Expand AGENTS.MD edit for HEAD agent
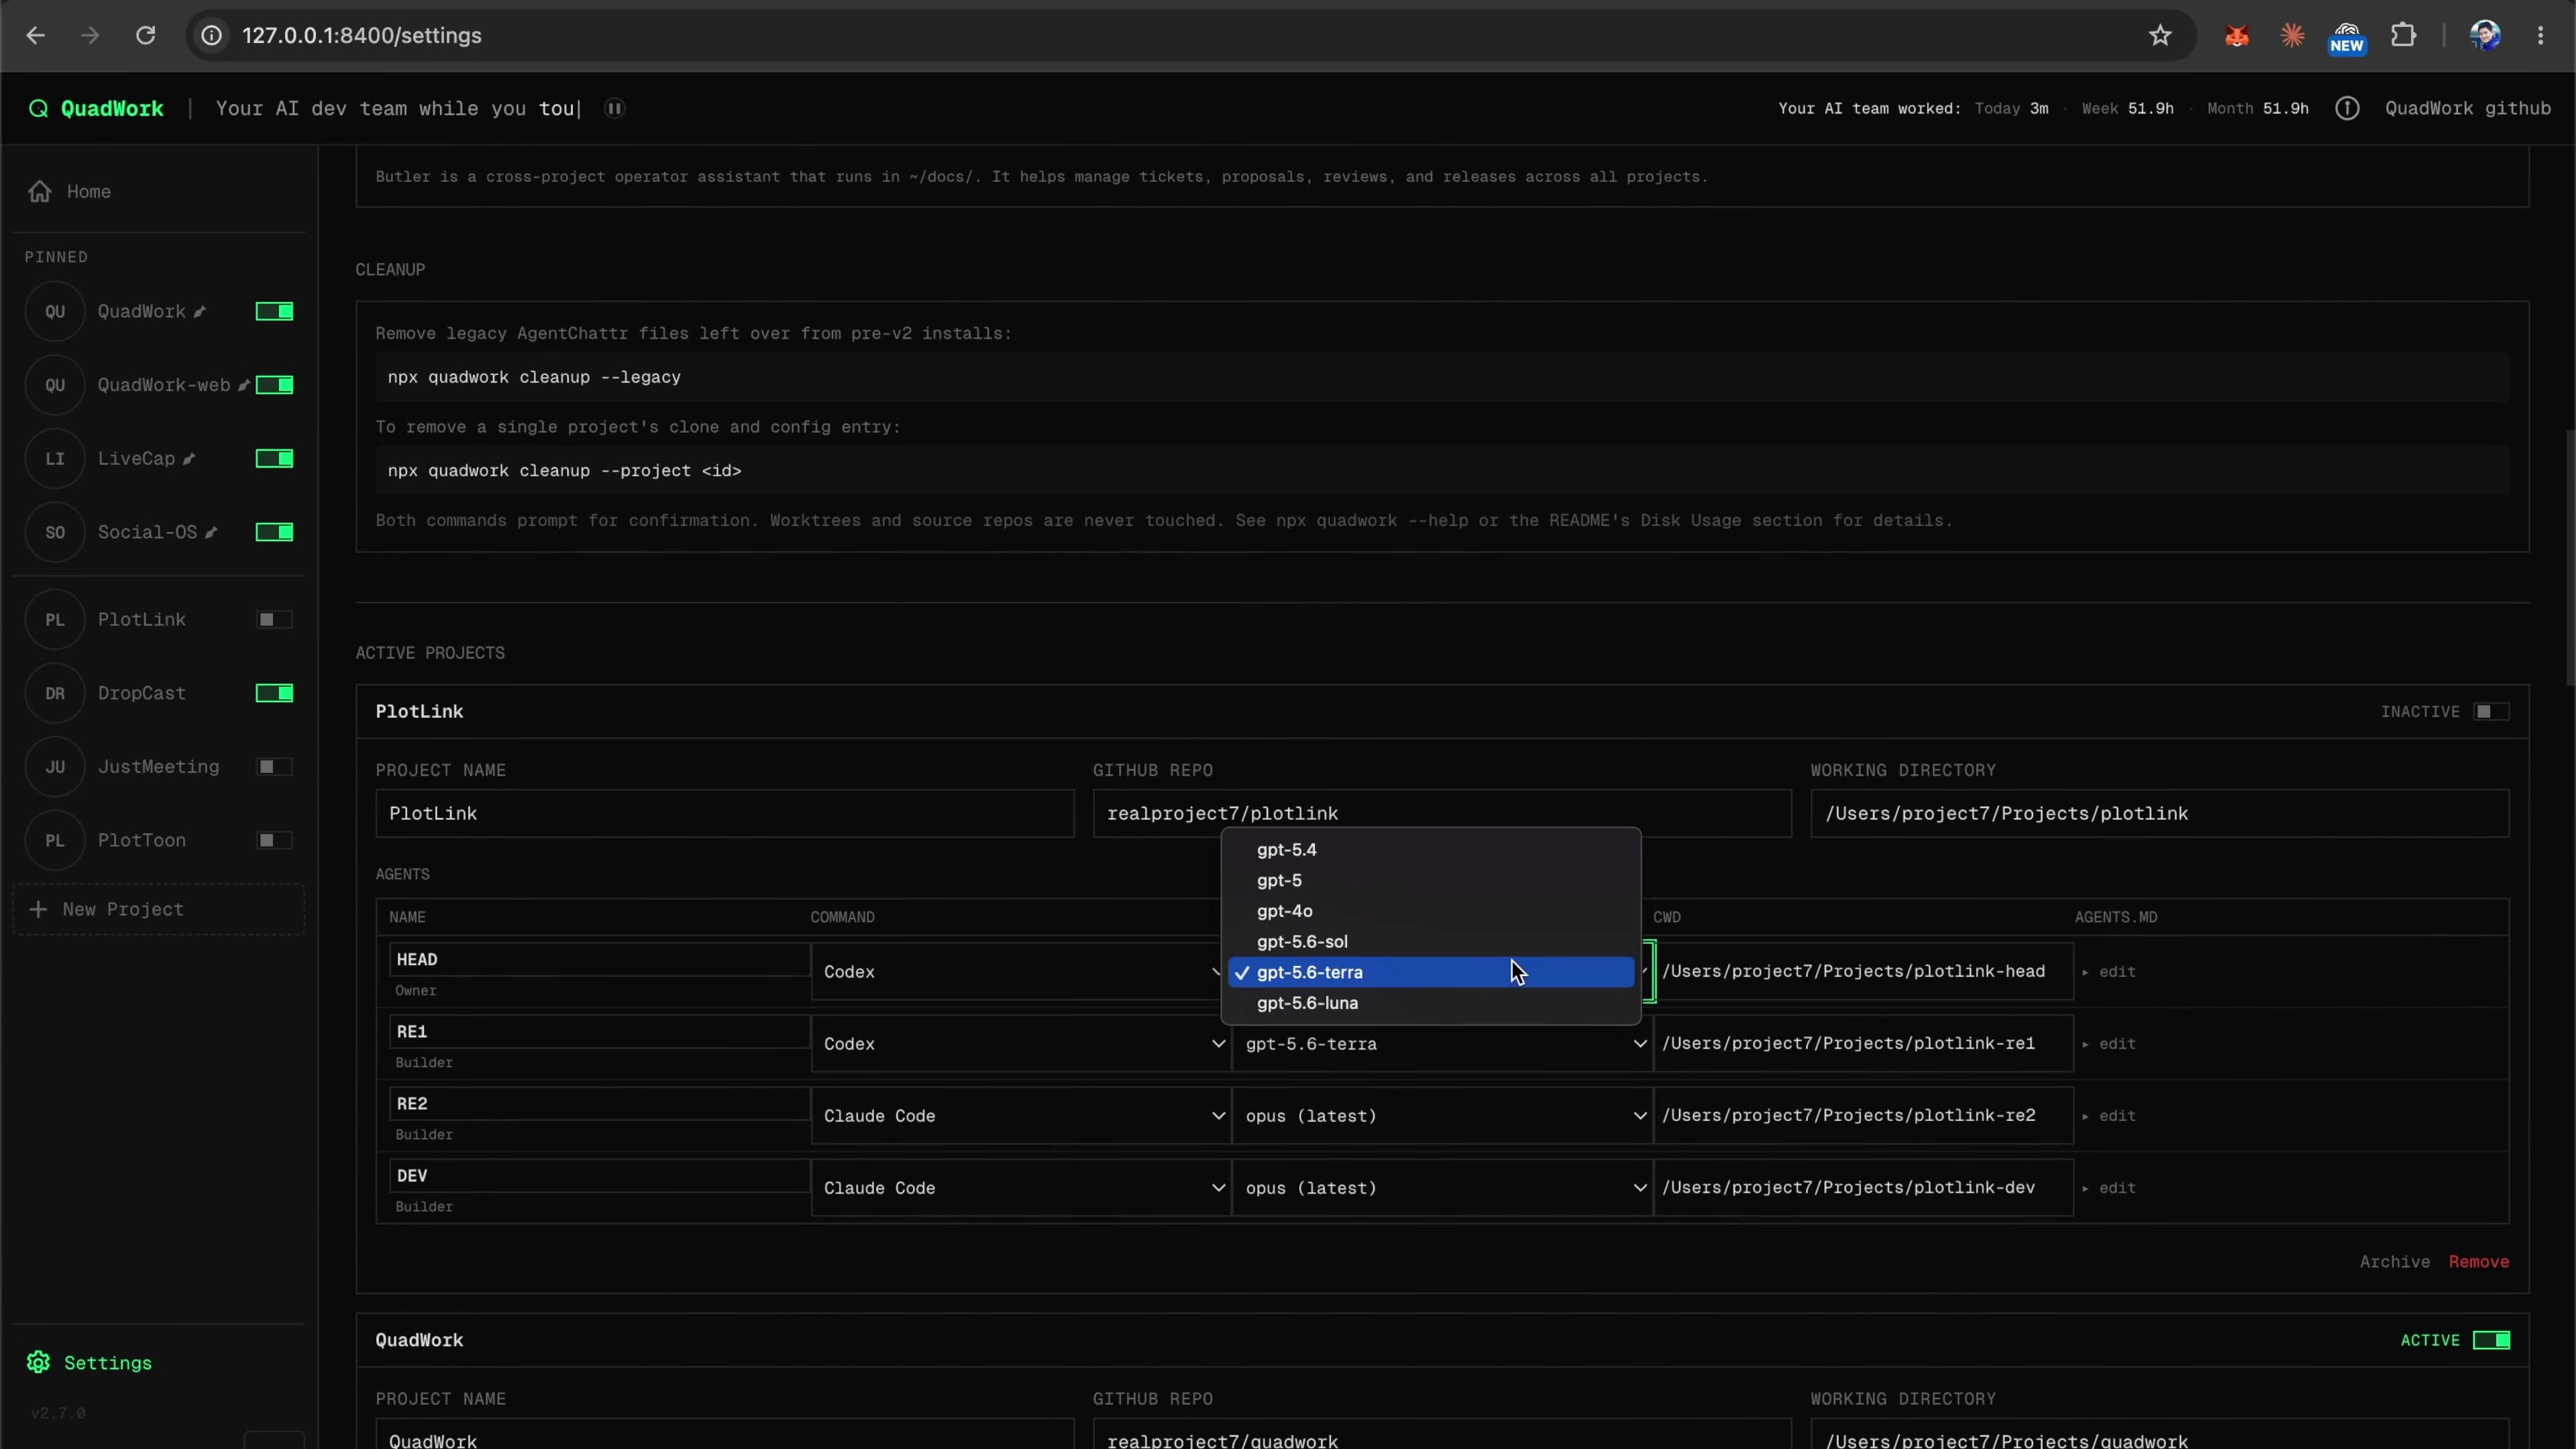Image resolution: width=2576 pixels, height=1449 pixels. click(2109, 971)
